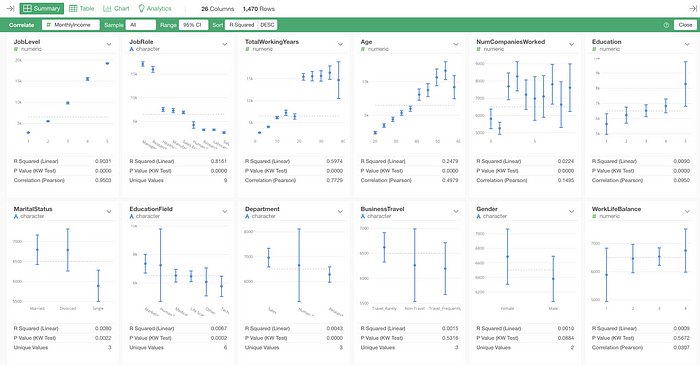Click the 26 Columns count
Image resolution: width=700 pixels, height=365 pixels.
(217, 9)
